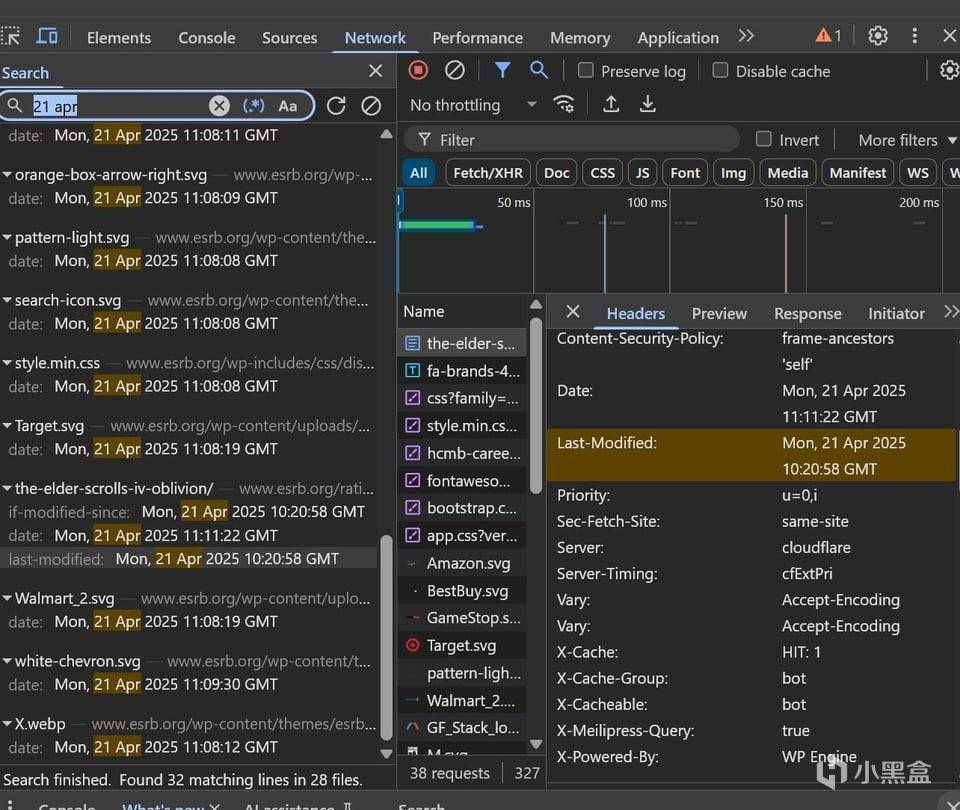Screen dimensions: 960x810
Task: Import HAR file with upload icon
Action: pyautogui.click(x=611, y=105)
